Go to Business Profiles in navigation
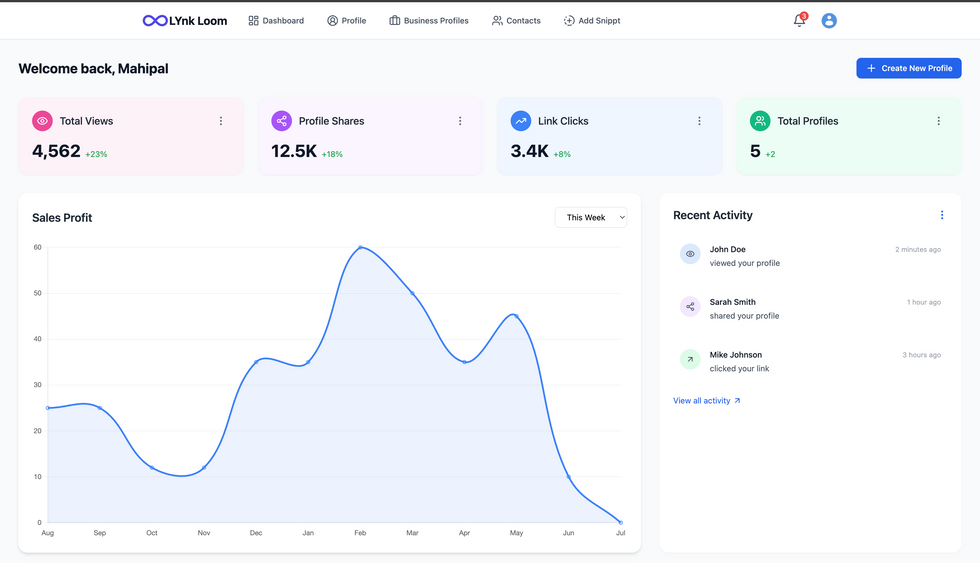The height and width of the screenshot is (563, 980). click(x=429, y=21)
